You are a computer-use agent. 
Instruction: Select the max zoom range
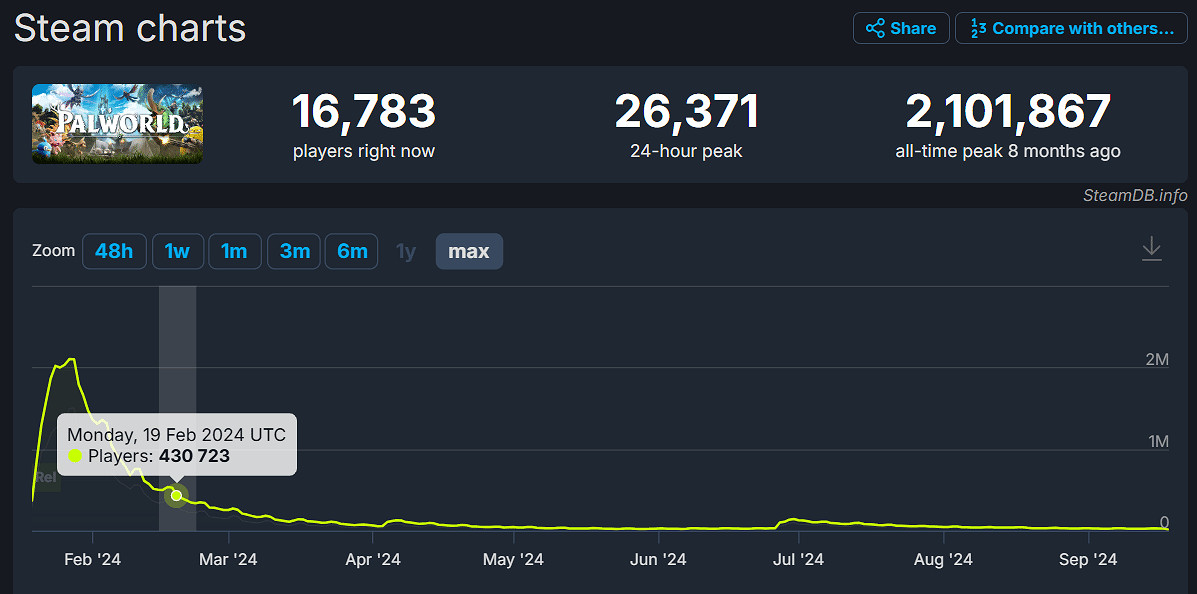(x=469, y=251)
